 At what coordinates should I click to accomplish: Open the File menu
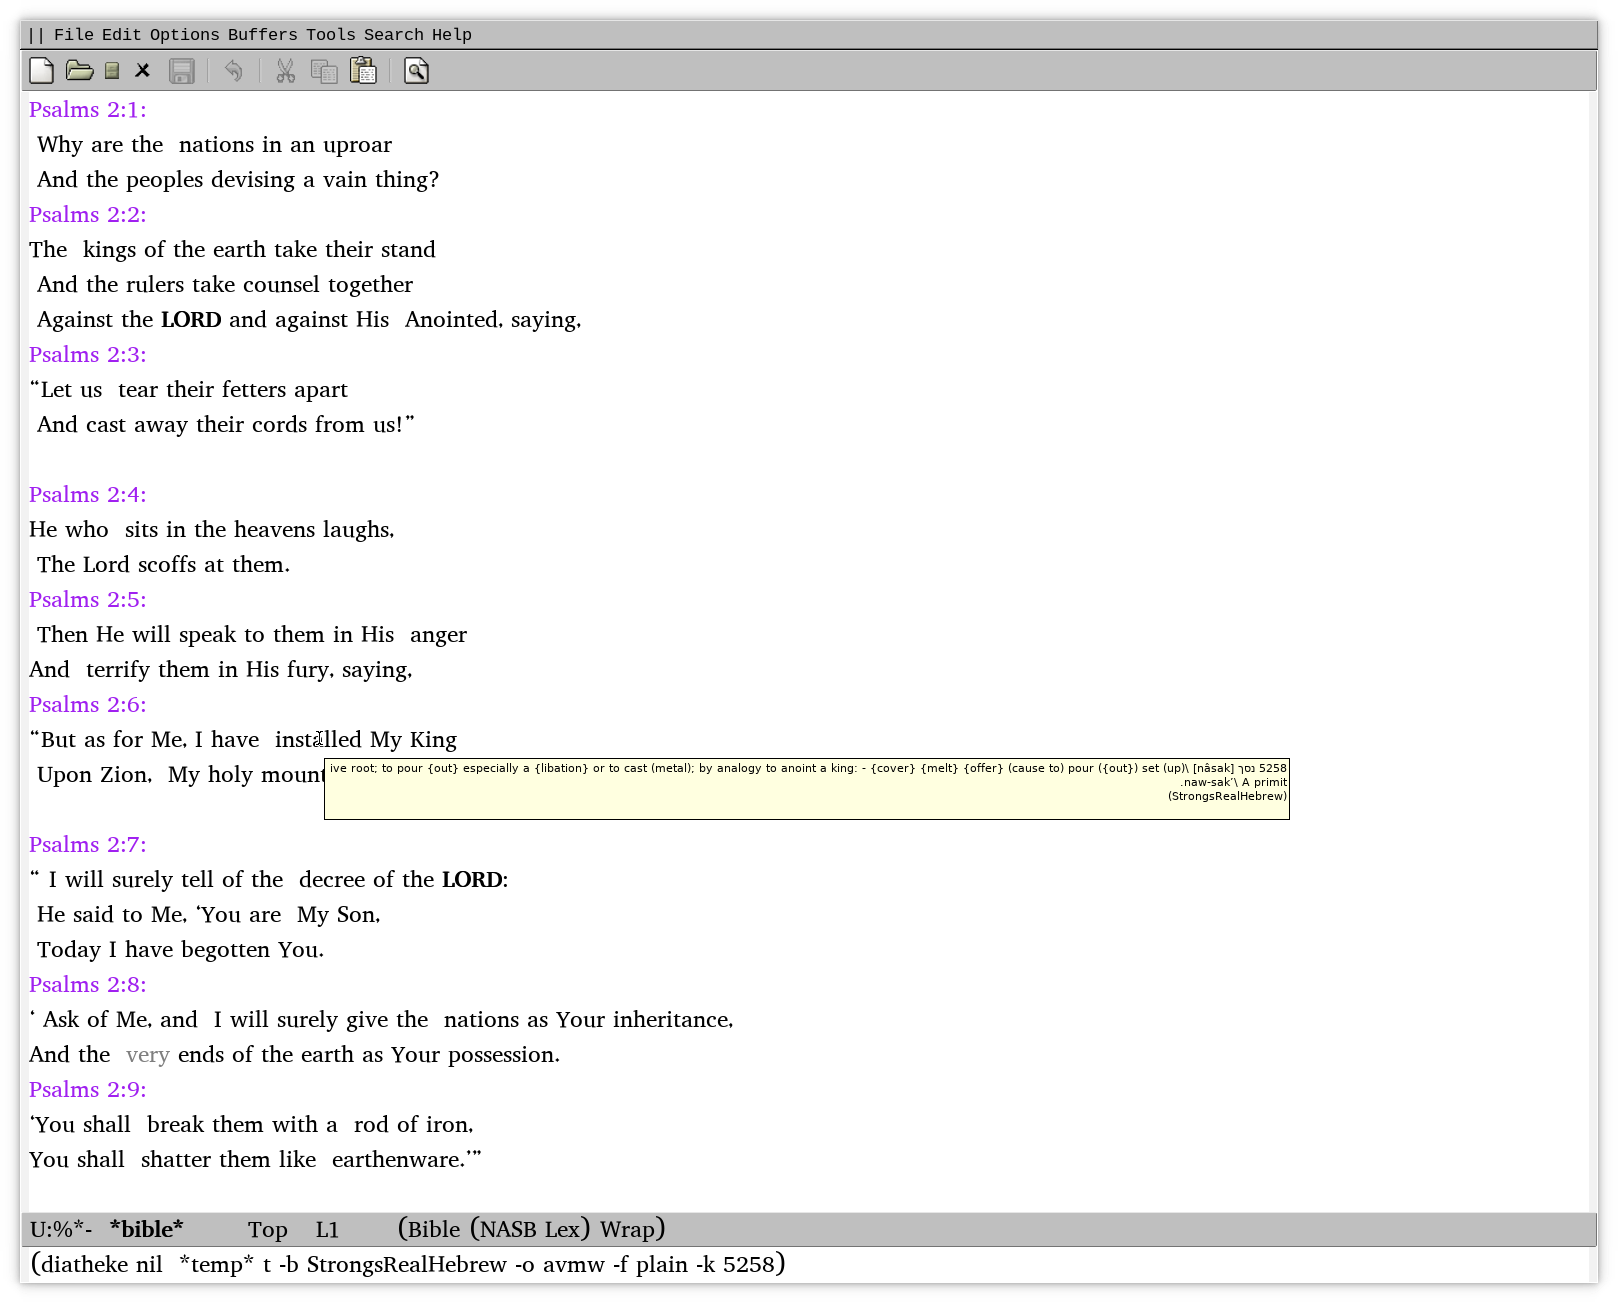[x=73, y=35]
